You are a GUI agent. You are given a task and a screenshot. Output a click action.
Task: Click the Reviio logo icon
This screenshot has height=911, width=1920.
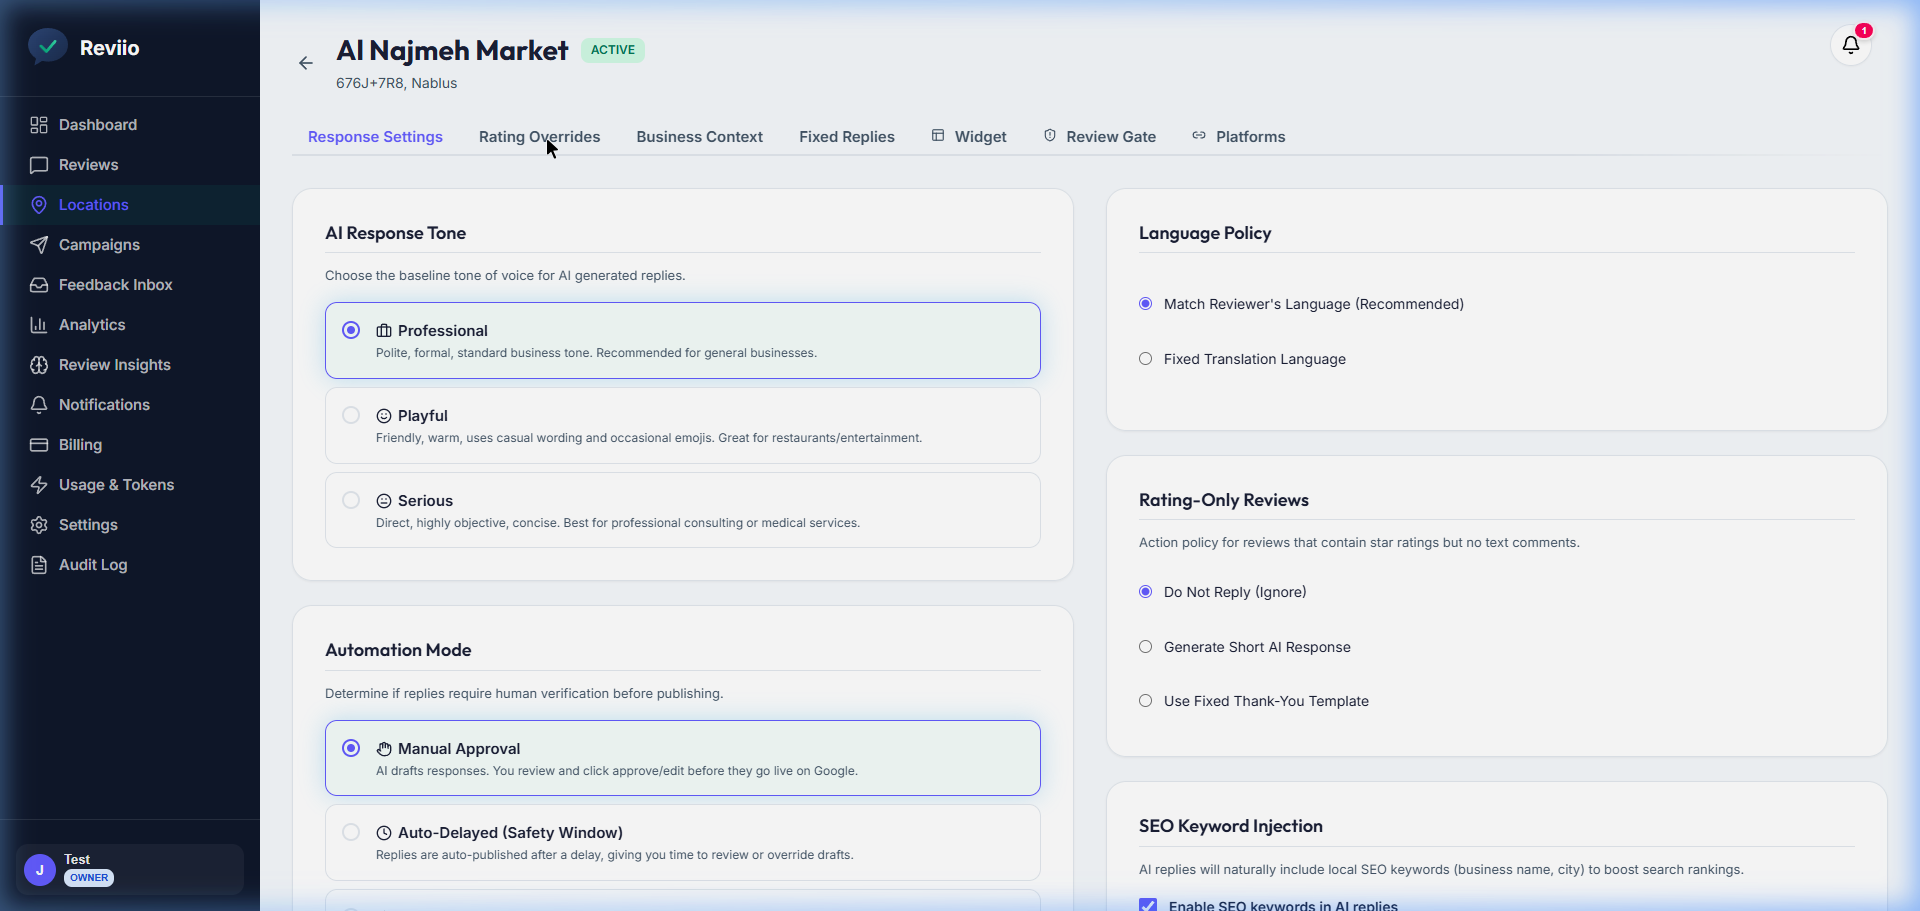[x=47, y=46]
